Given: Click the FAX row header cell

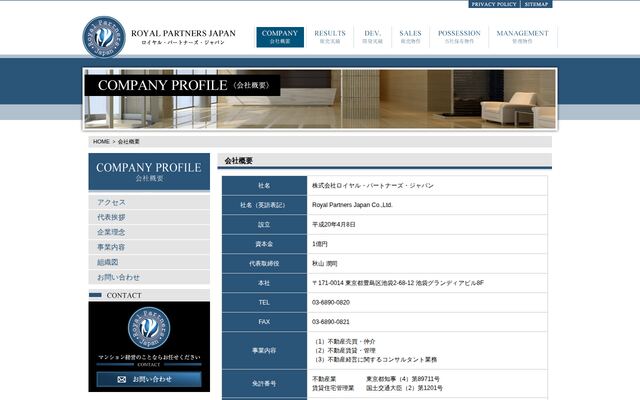Looking at the screenshot, I should coord(264,322).
